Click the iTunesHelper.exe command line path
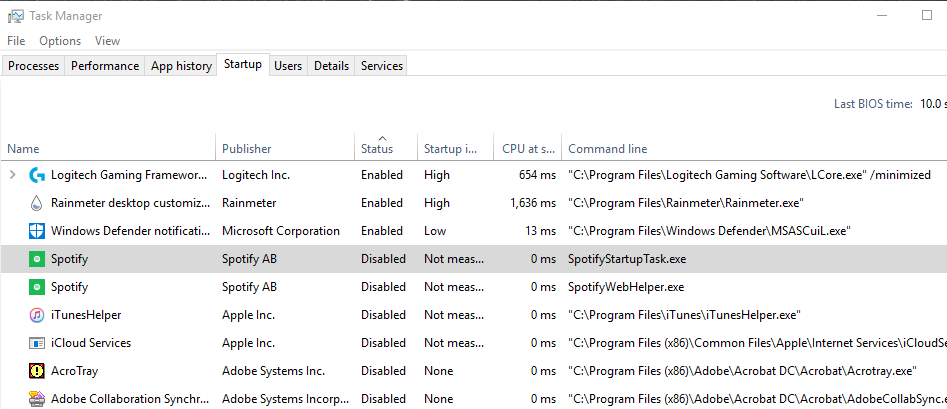Image resolution: width=947 pixels, height=409 pixels. [684, 315]
